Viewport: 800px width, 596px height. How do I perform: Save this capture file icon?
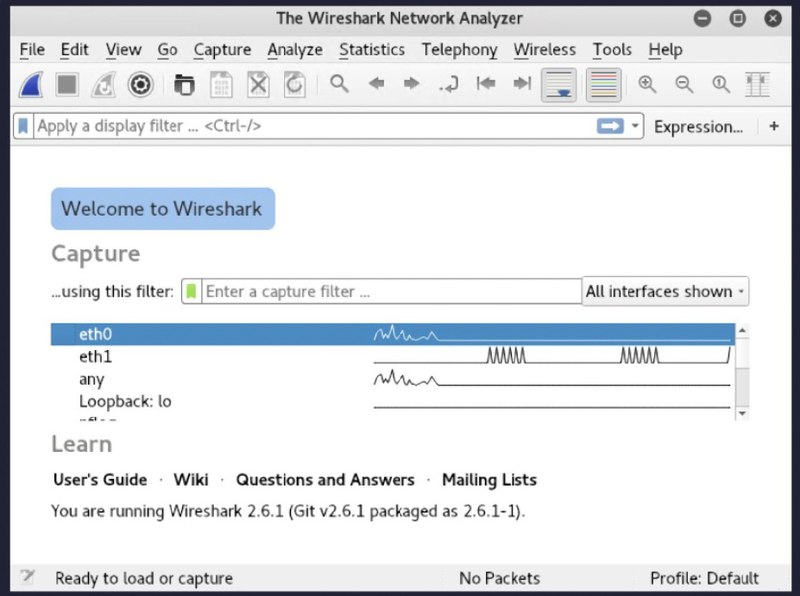point(221,85)
